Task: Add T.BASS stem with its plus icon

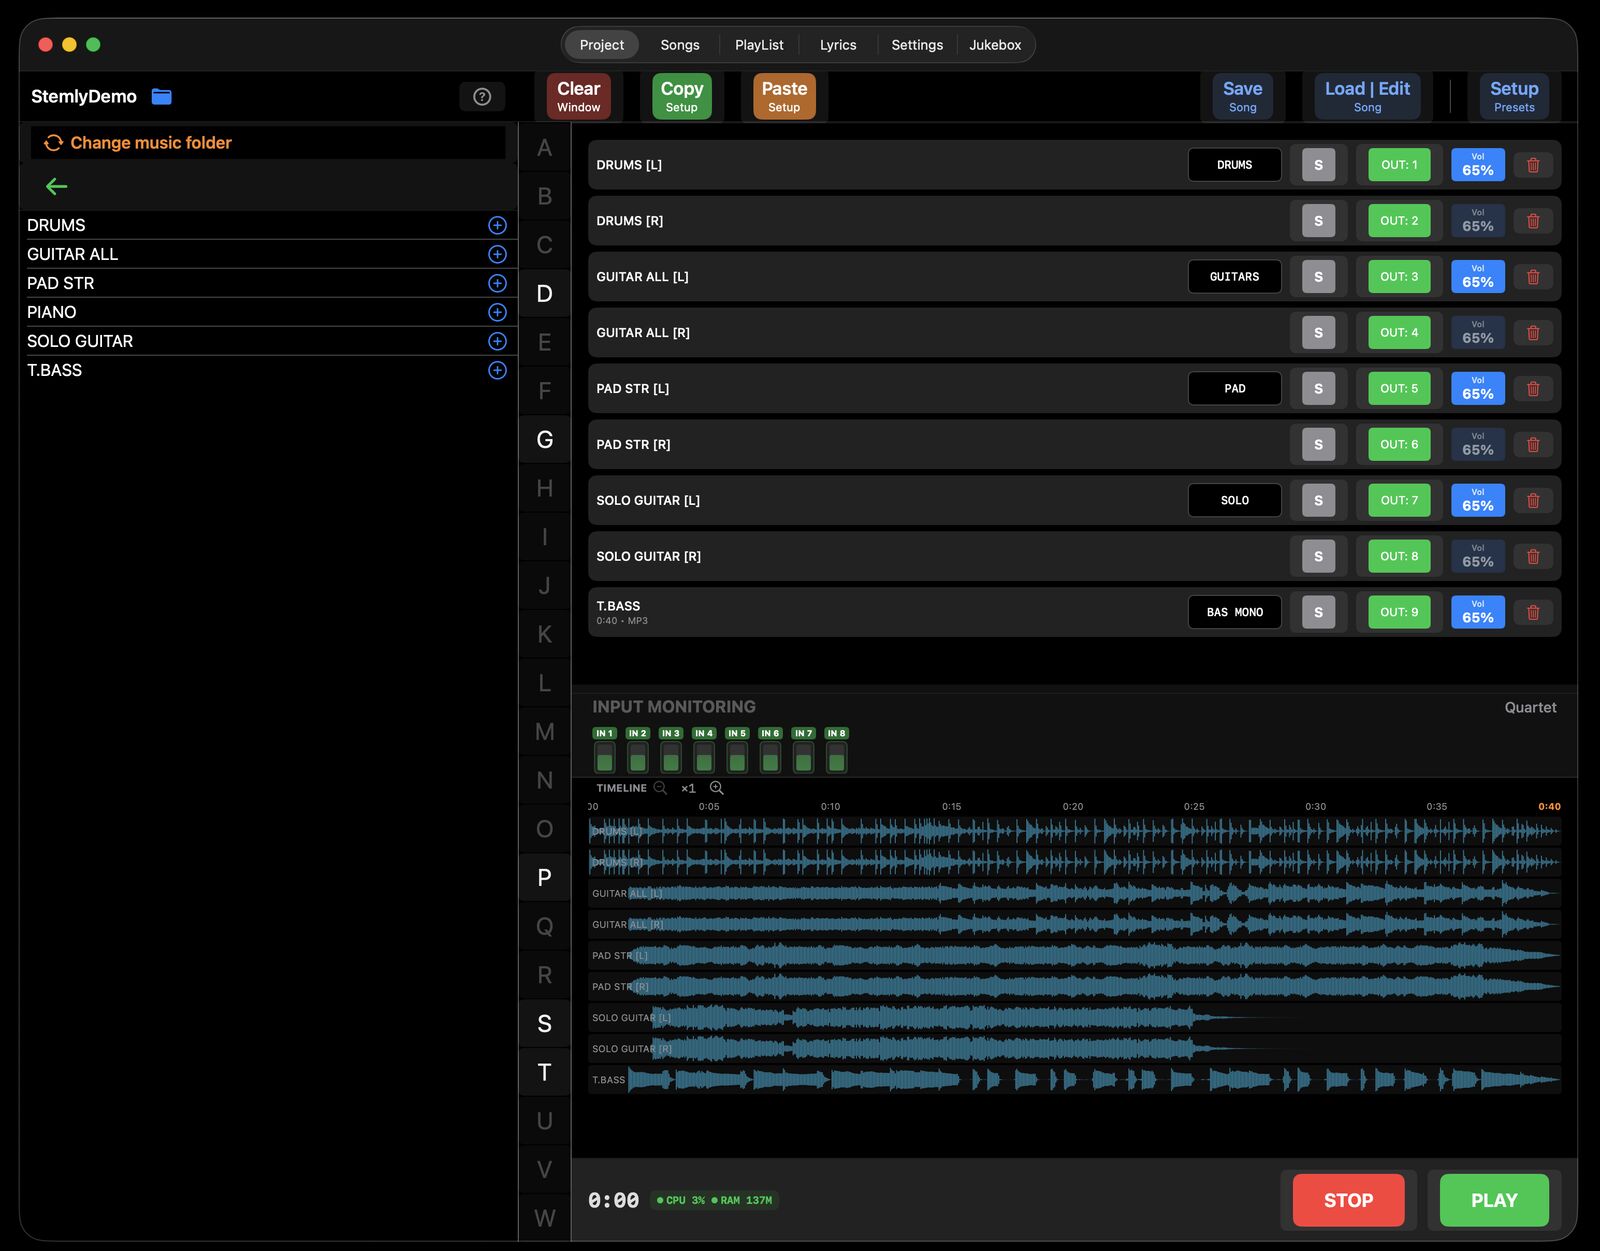Action: point(497,370)
